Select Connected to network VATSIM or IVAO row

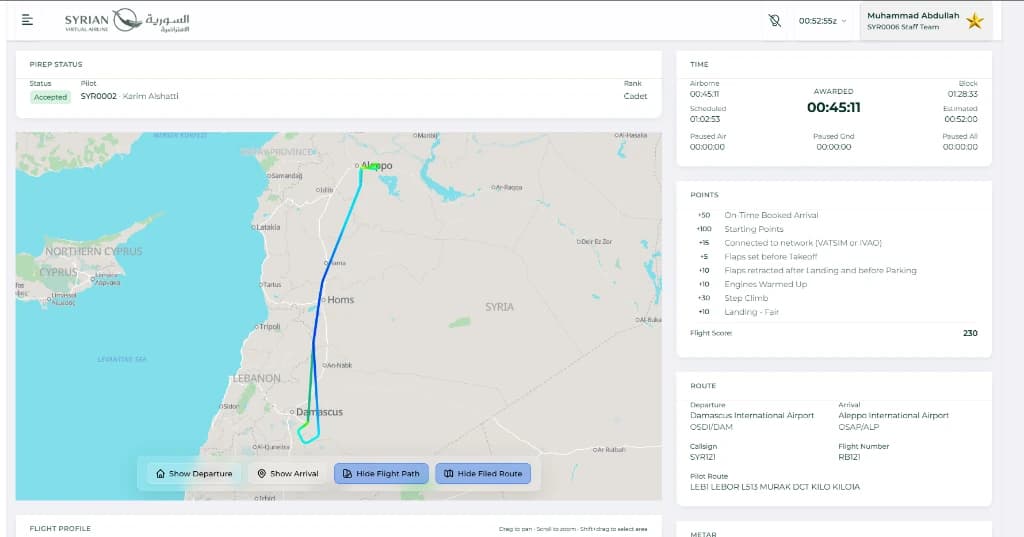833,243
